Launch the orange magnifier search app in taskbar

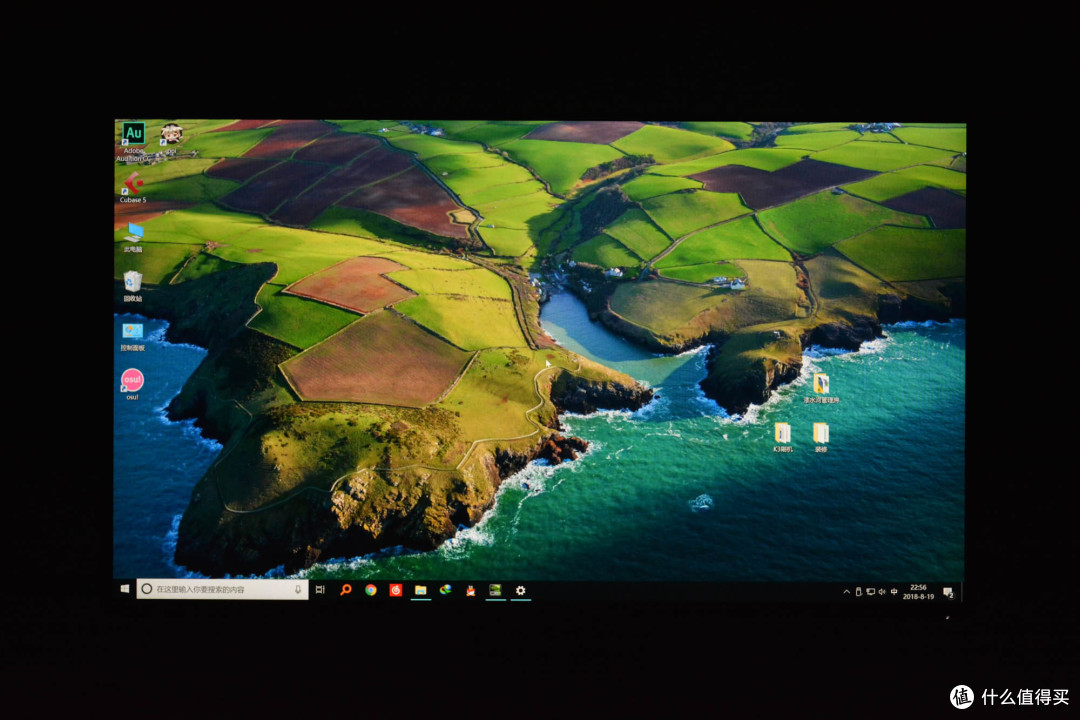pyautogui.click(x=346, y=590)
